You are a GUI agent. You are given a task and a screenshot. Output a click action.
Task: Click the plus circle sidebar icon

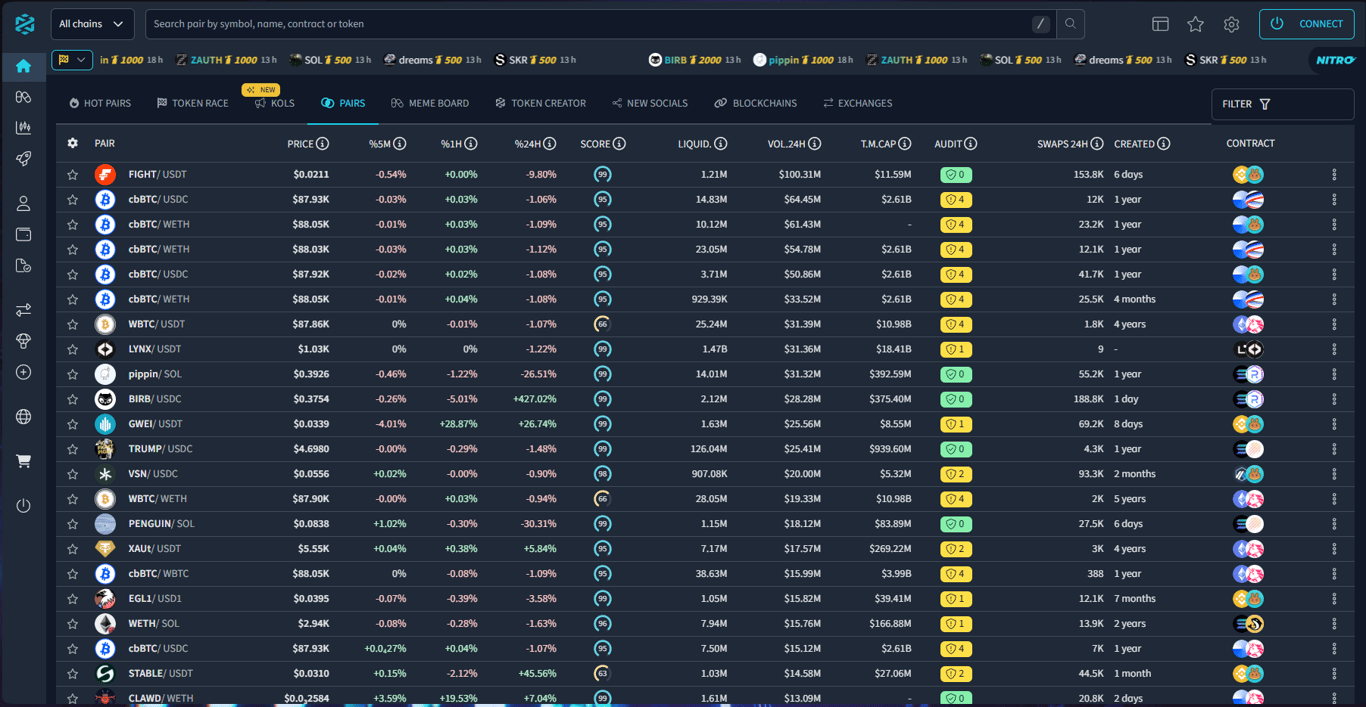[23, 372]
